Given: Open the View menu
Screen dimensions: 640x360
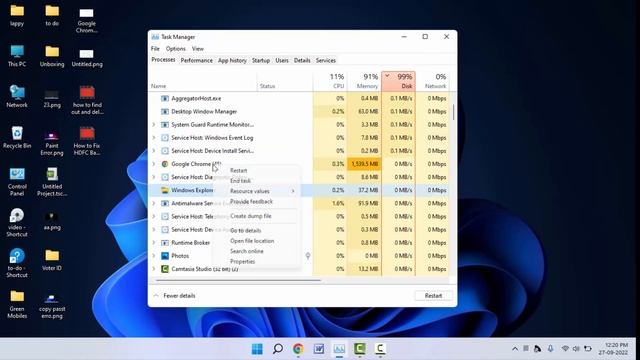Looking at the screenshot, I should (x=198, y=49).
